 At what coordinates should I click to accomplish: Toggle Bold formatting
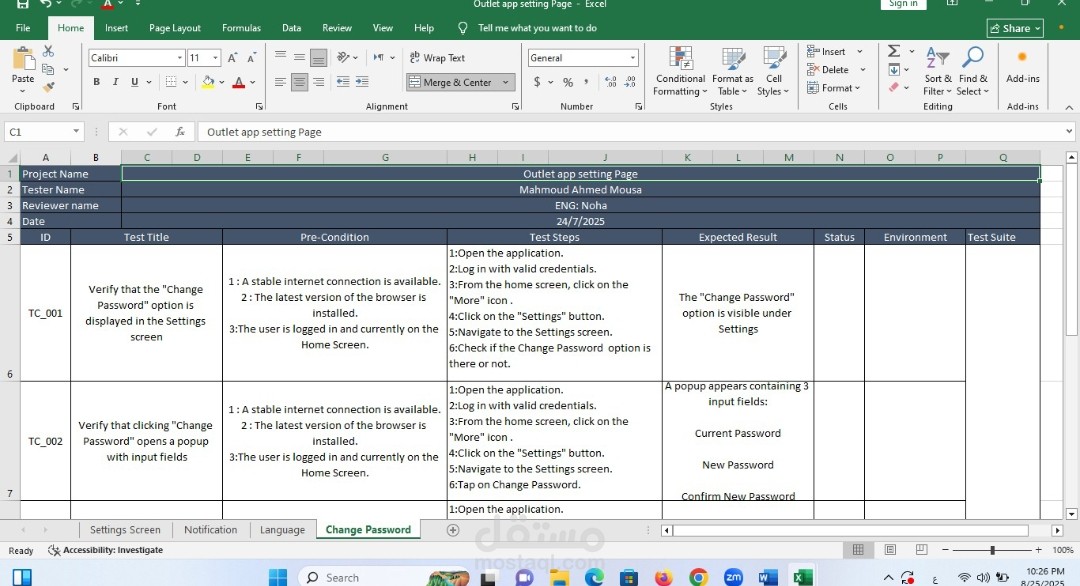[x=97, y=82]
